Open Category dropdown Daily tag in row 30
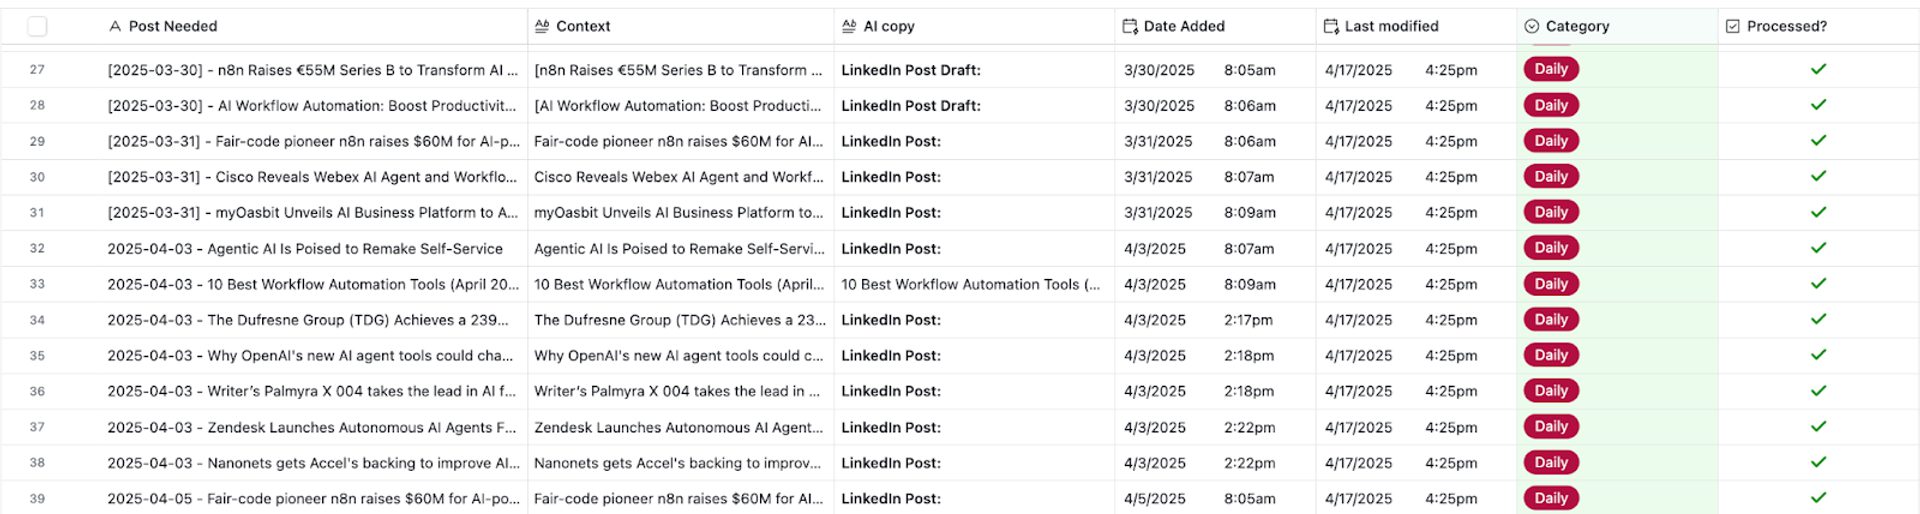The height and width of the screenshot is (514, 1920). [1550, 177]
